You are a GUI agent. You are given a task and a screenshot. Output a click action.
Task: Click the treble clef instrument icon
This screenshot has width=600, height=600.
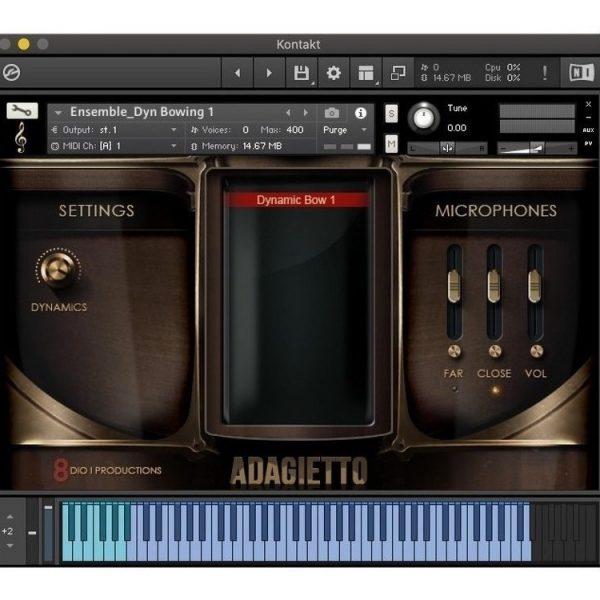tap(21, 137)
